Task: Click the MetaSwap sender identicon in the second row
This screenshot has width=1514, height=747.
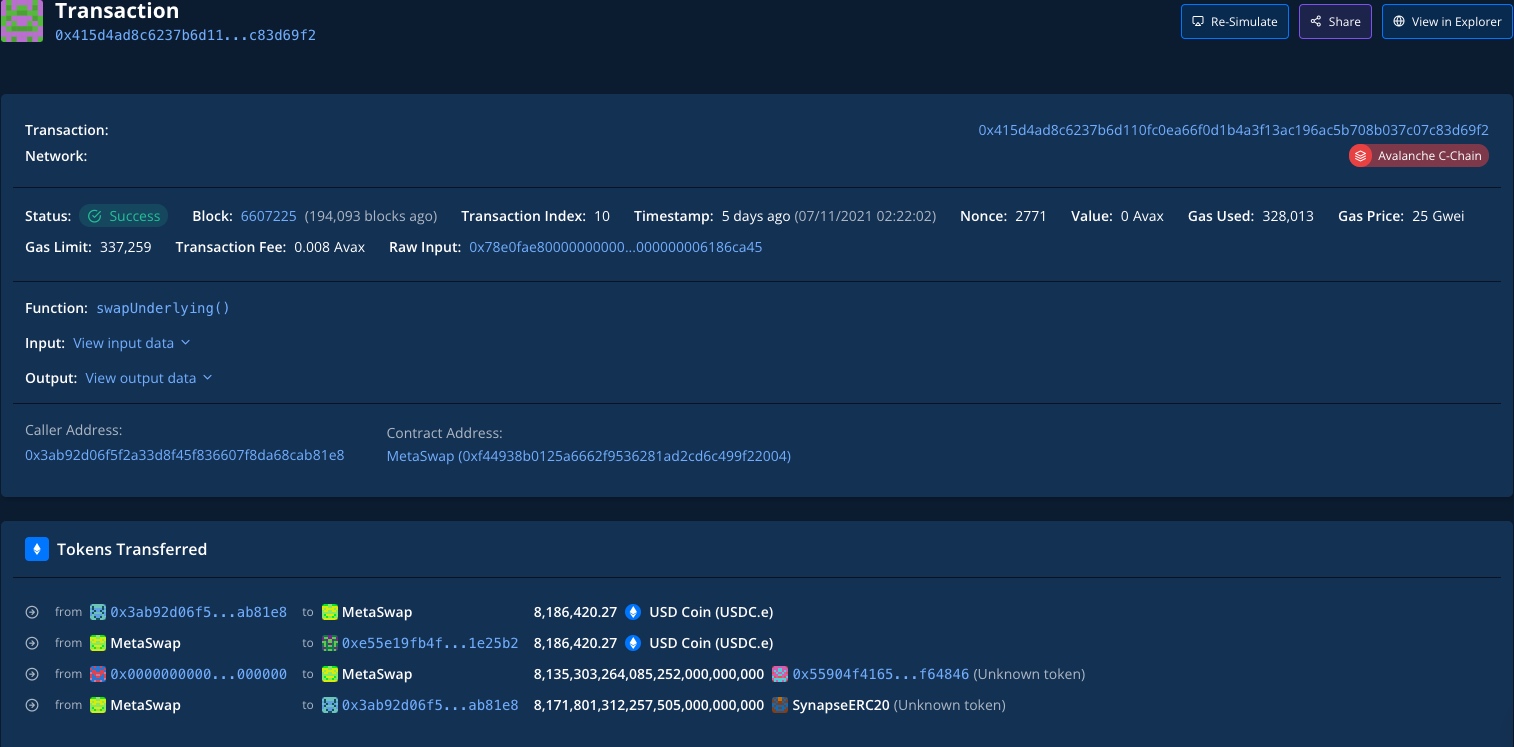Action: pos(98,643)
